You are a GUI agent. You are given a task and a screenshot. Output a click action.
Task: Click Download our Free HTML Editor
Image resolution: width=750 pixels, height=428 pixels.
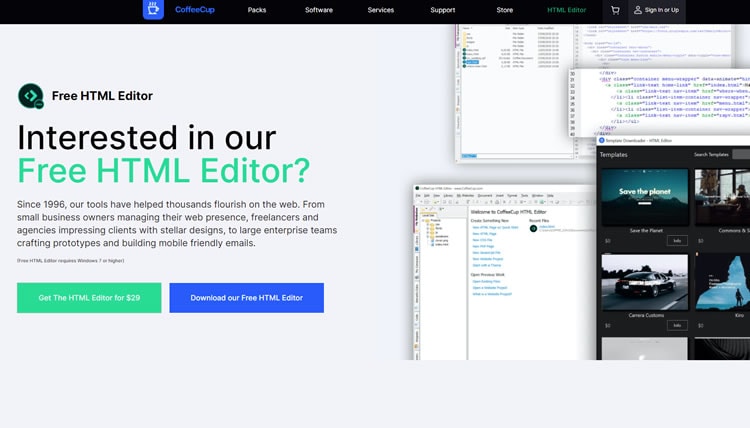(x=246, y=298)
